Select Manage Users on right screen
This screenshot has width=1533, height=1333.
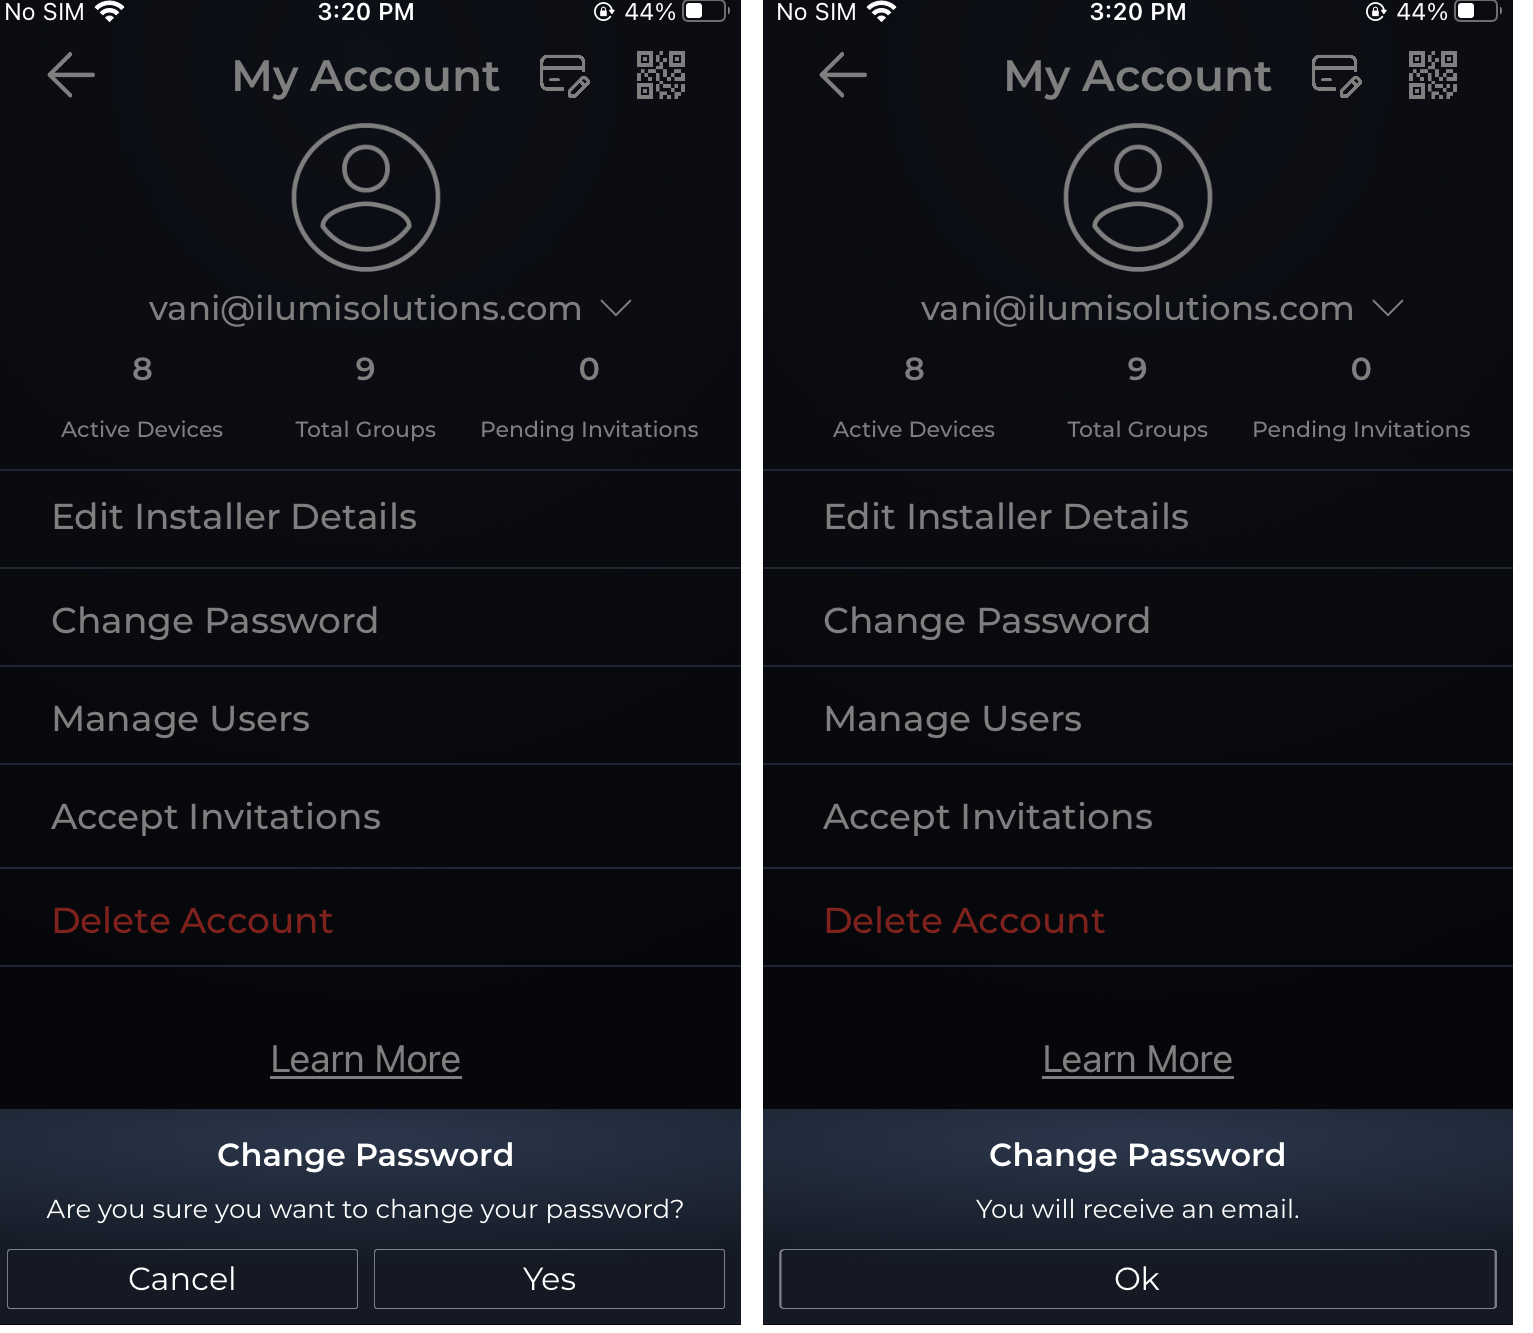(x=953, y=719)
